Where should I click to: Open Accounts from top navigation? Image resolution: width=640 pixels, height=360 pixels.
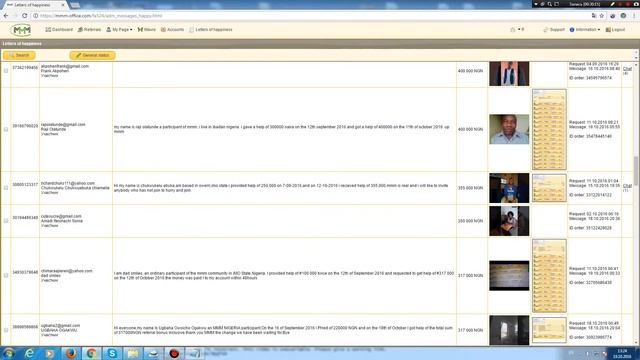point(172,29)
